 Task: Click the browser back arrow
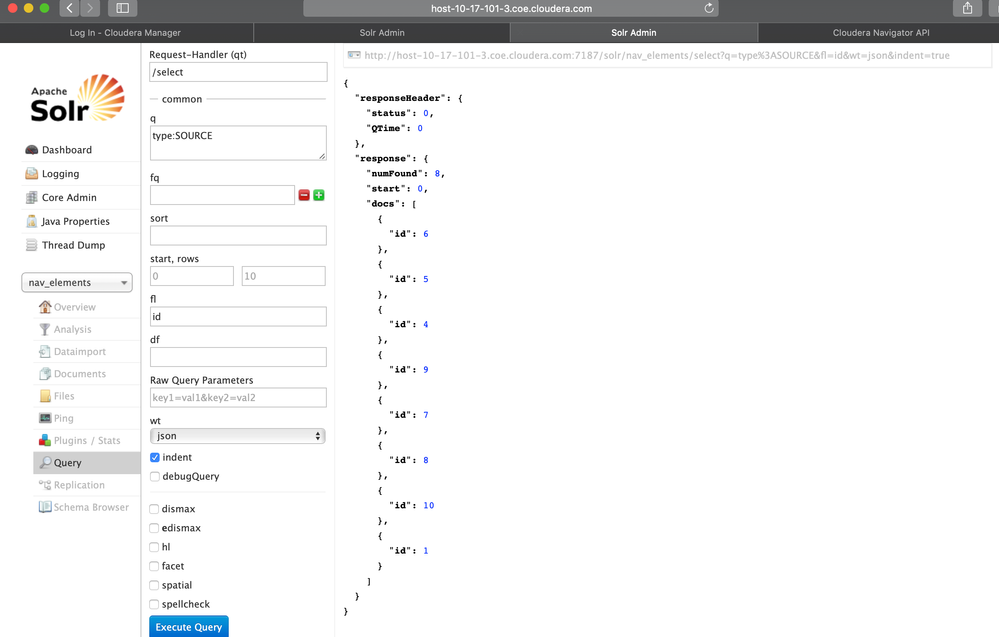point(69,8)
